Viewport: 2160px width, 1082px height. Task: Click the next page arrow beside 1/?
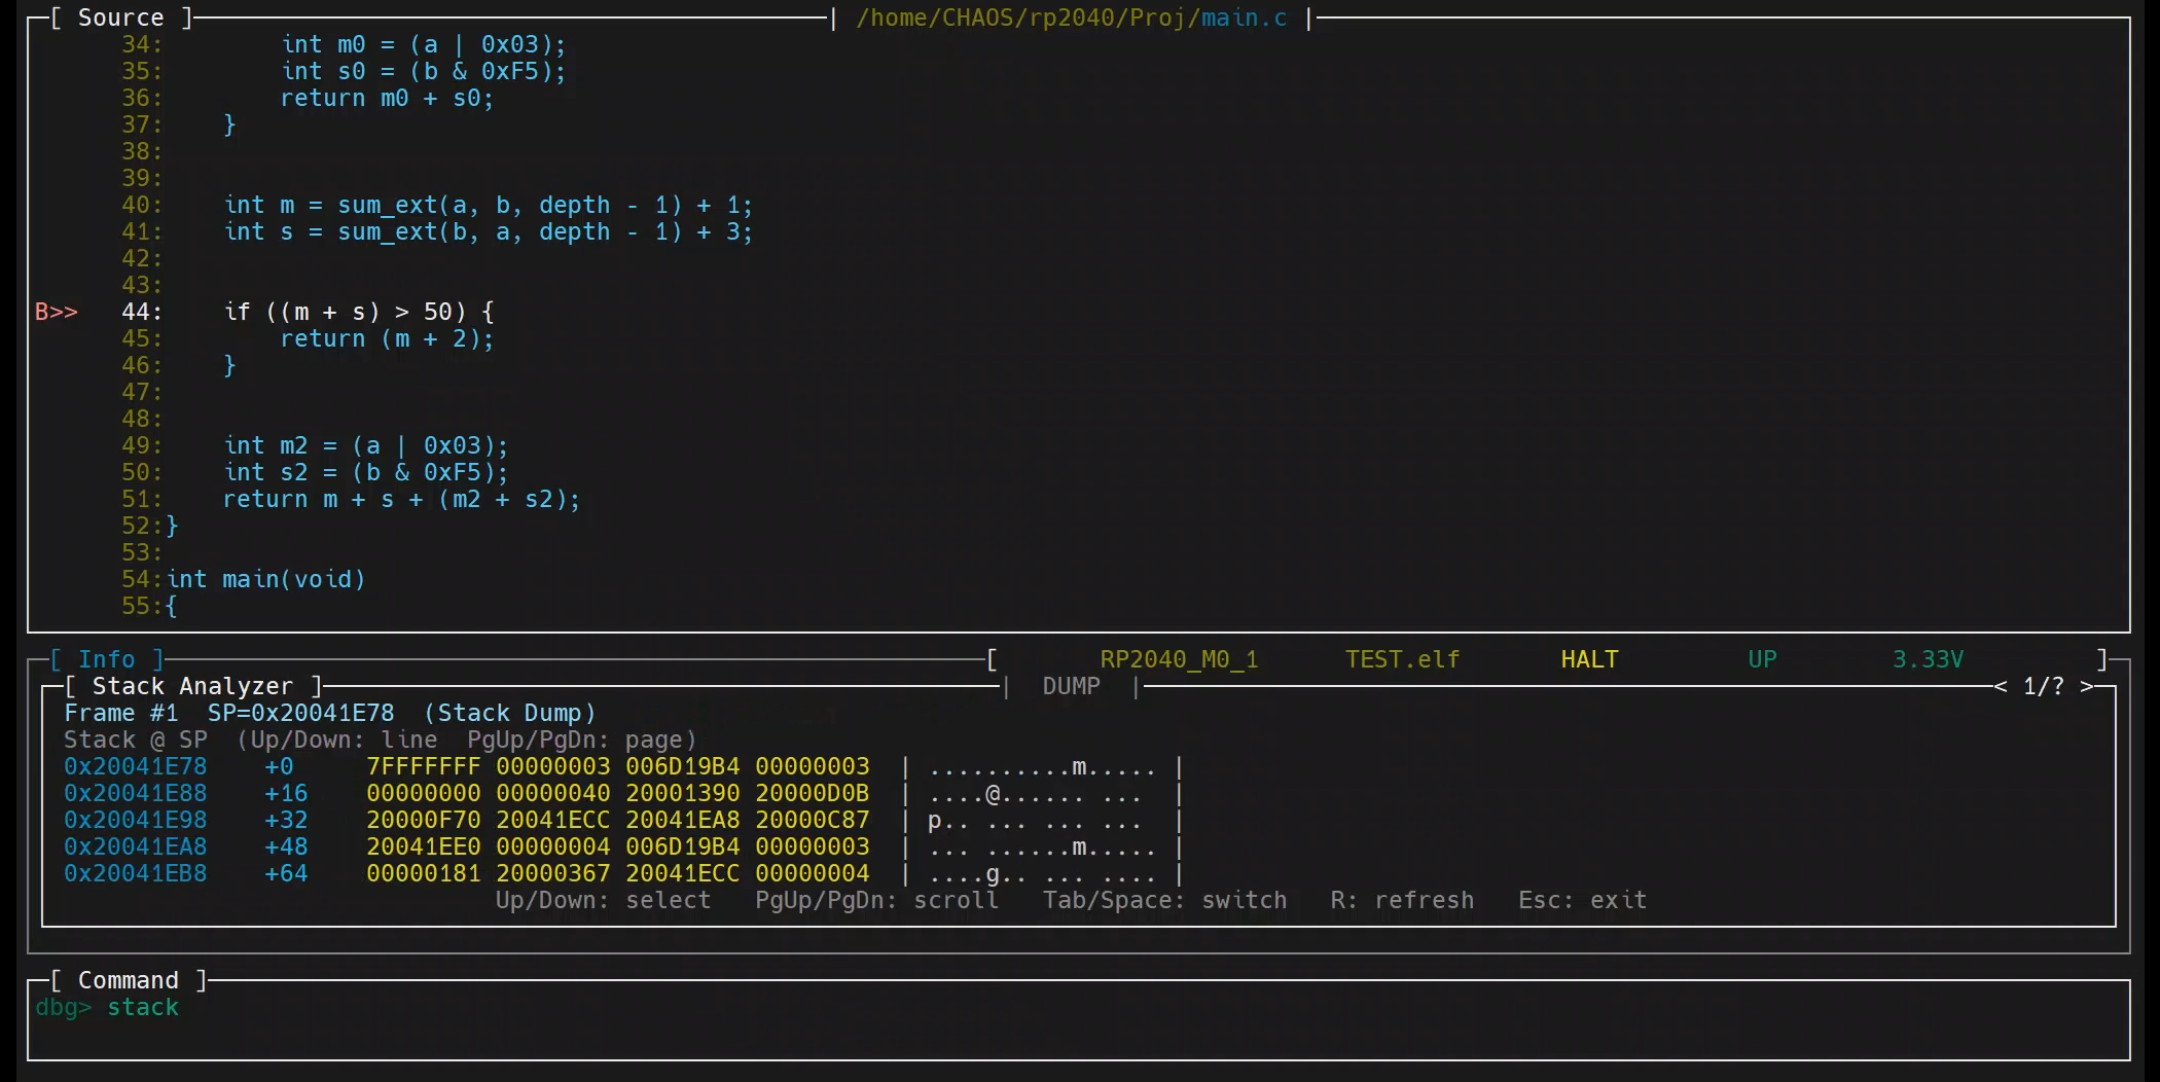pyautogui.click(x=2087, y=687)
